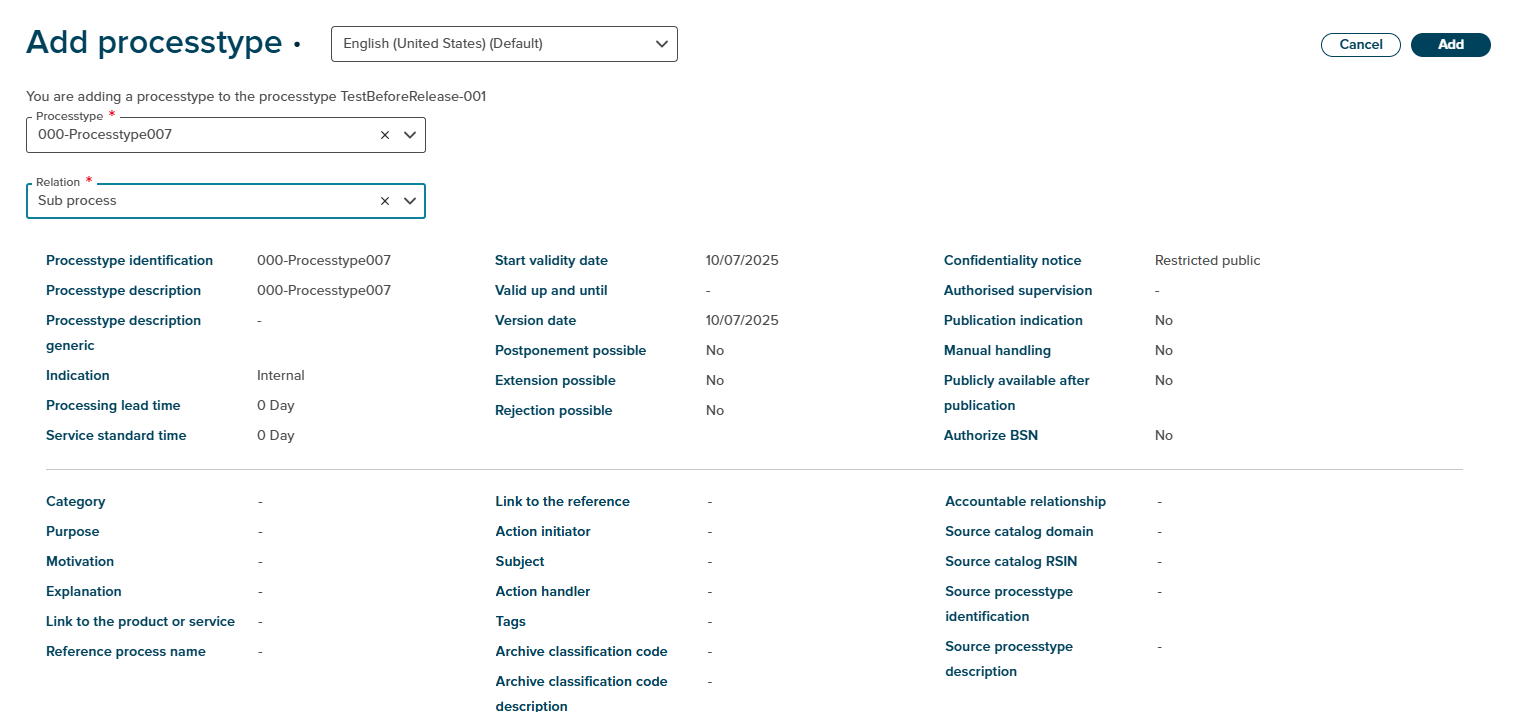Clear the Processtype field selection
This screenshot has height=712, width=1521.
click(x=385, y=135)
